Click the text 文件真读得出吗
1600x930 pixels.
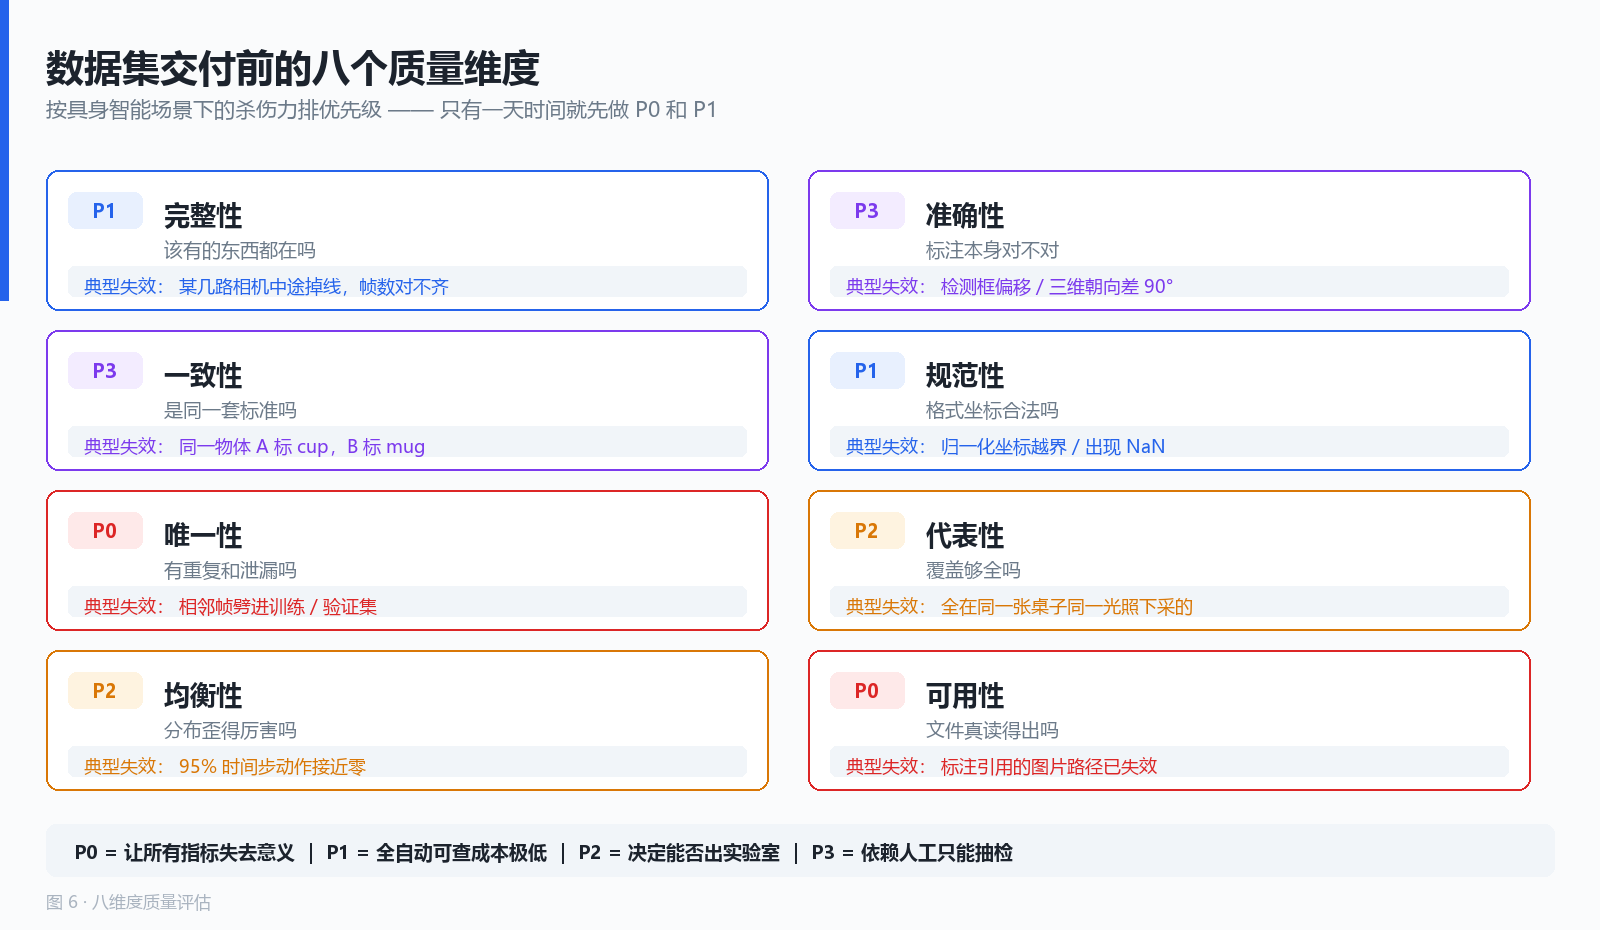(992, 730)
